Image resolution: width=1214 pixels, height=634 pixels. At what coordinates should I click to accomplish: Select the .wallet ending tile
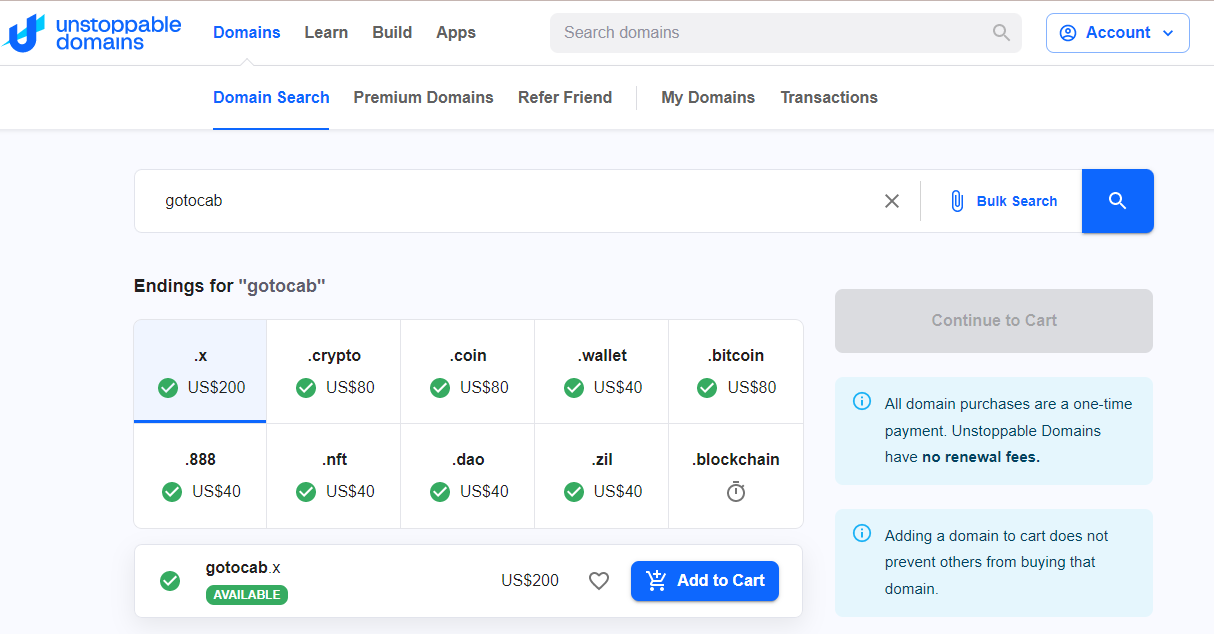(602, 372)
